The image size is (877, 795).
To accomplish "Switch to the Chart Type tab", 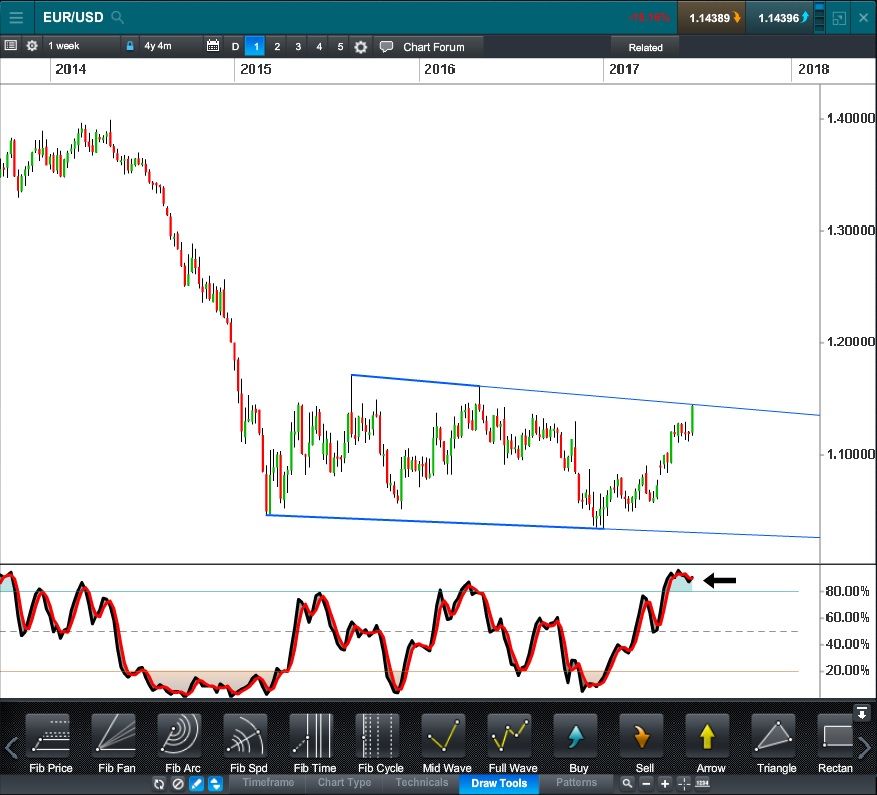I will coord(344,783).
